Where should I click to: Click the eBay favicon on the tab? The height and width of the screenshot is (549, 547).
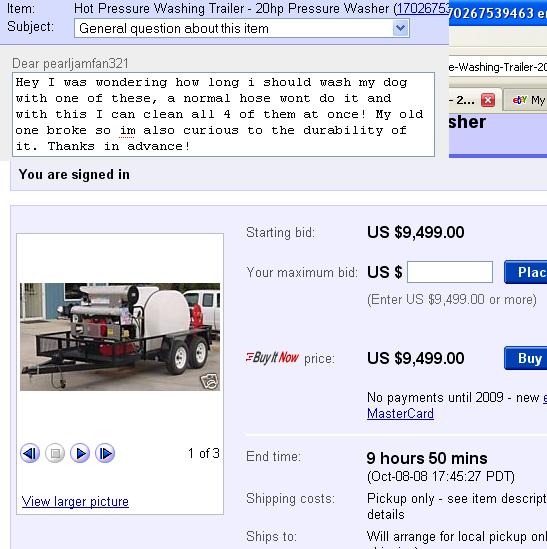pos(519,100)
